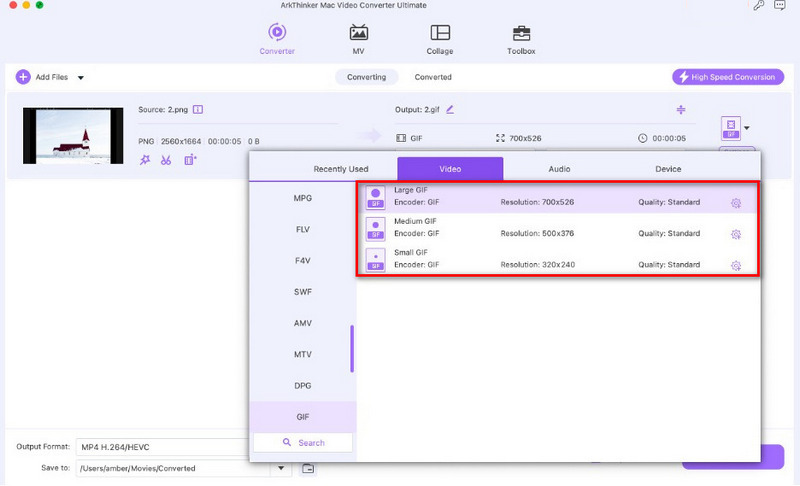Switch to the Recently Used tab

(341, 169)
